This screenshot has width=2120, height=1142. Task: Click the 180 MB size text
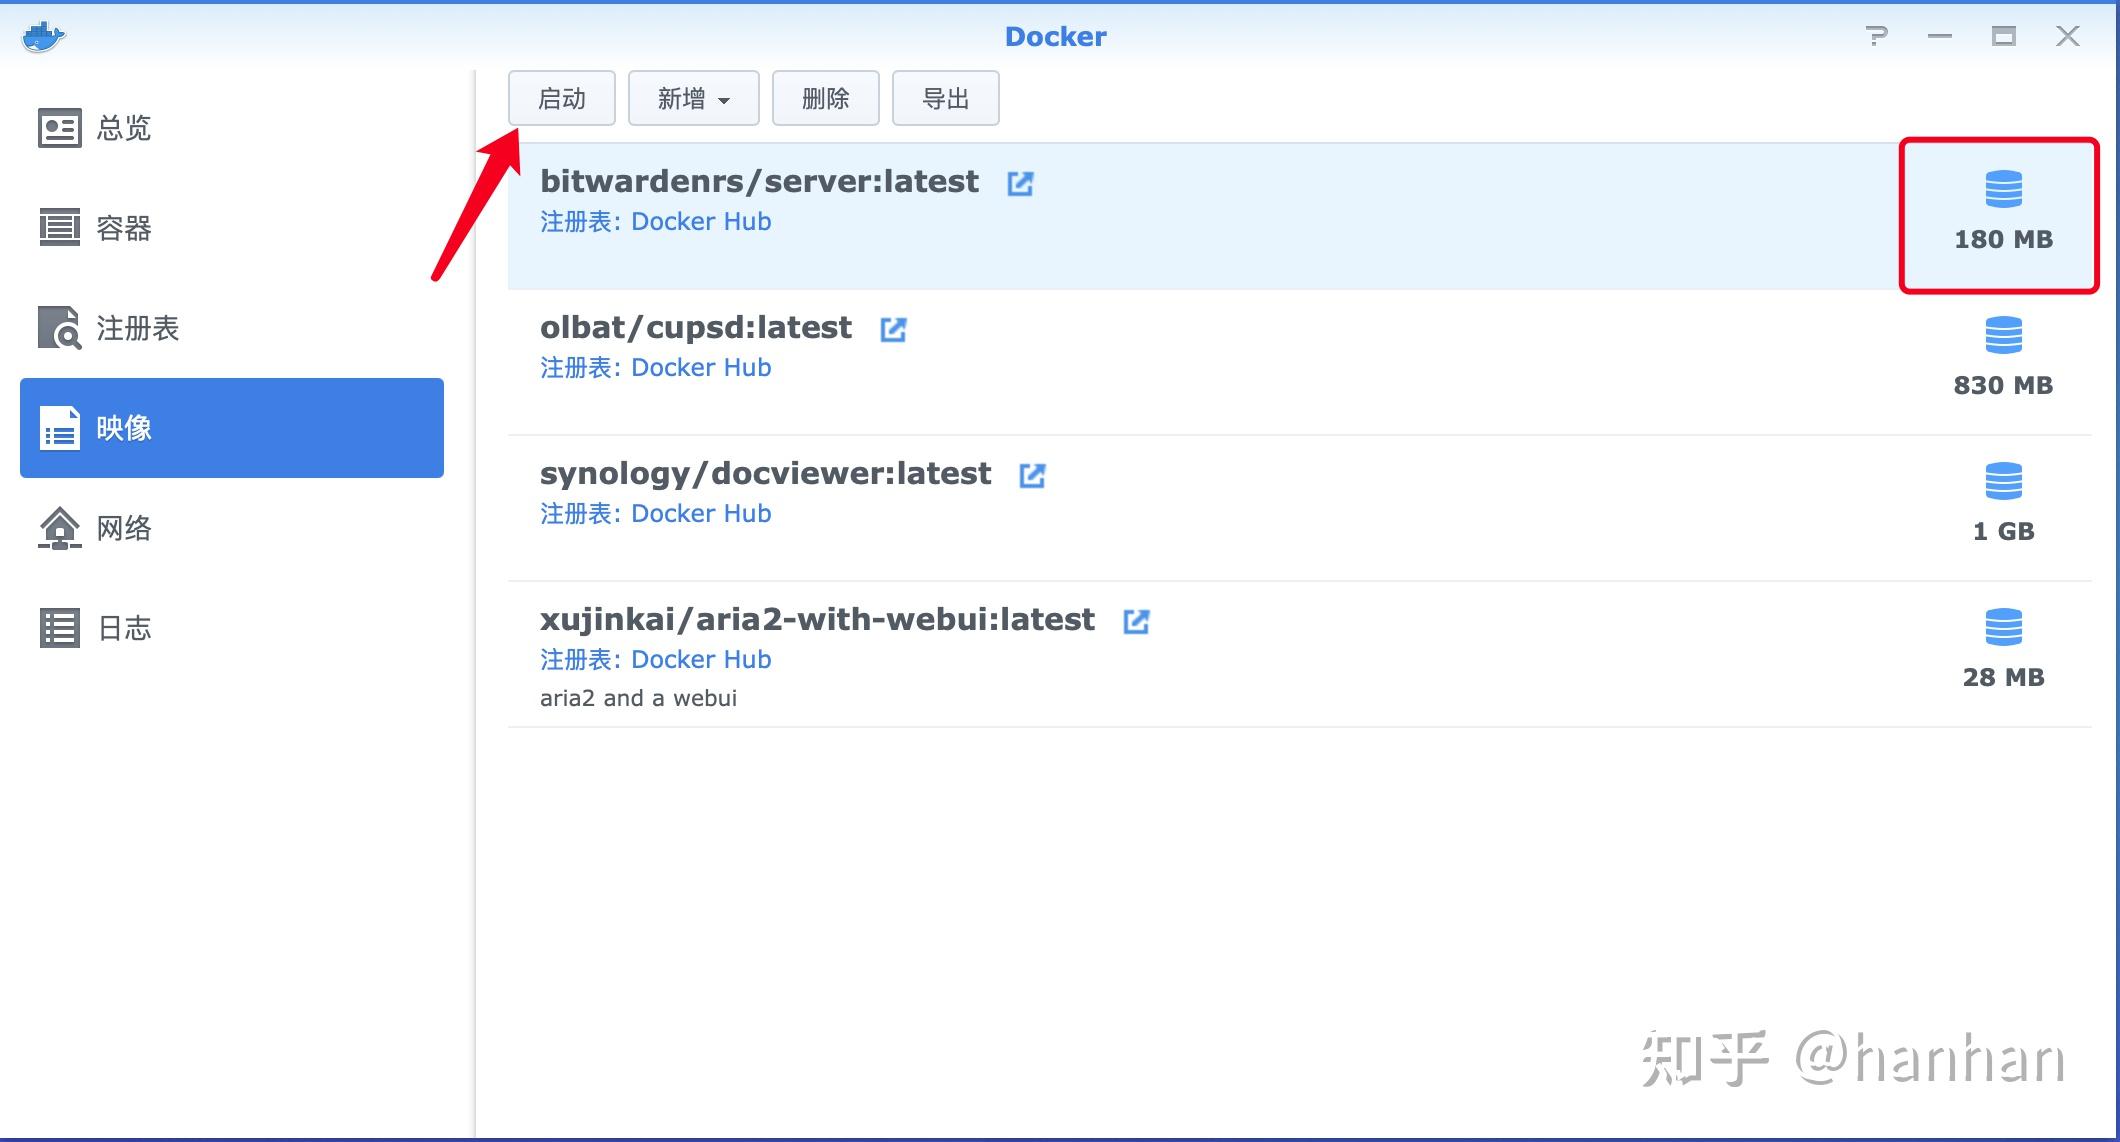click(x=2003, y=239)
